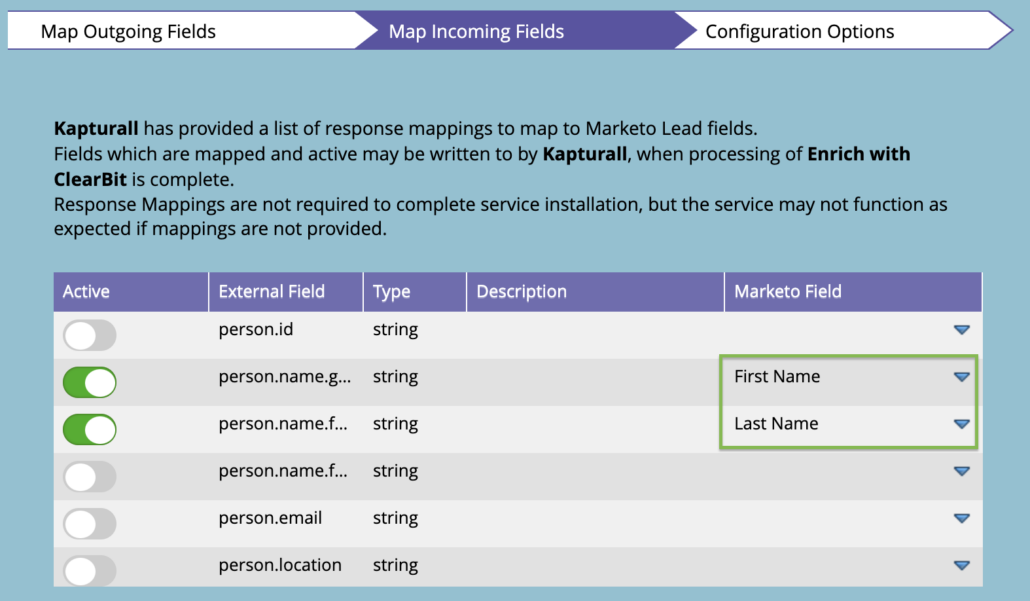
Task: Enable the unmapped person.name.f... row toggle
Action: point(90,476)
